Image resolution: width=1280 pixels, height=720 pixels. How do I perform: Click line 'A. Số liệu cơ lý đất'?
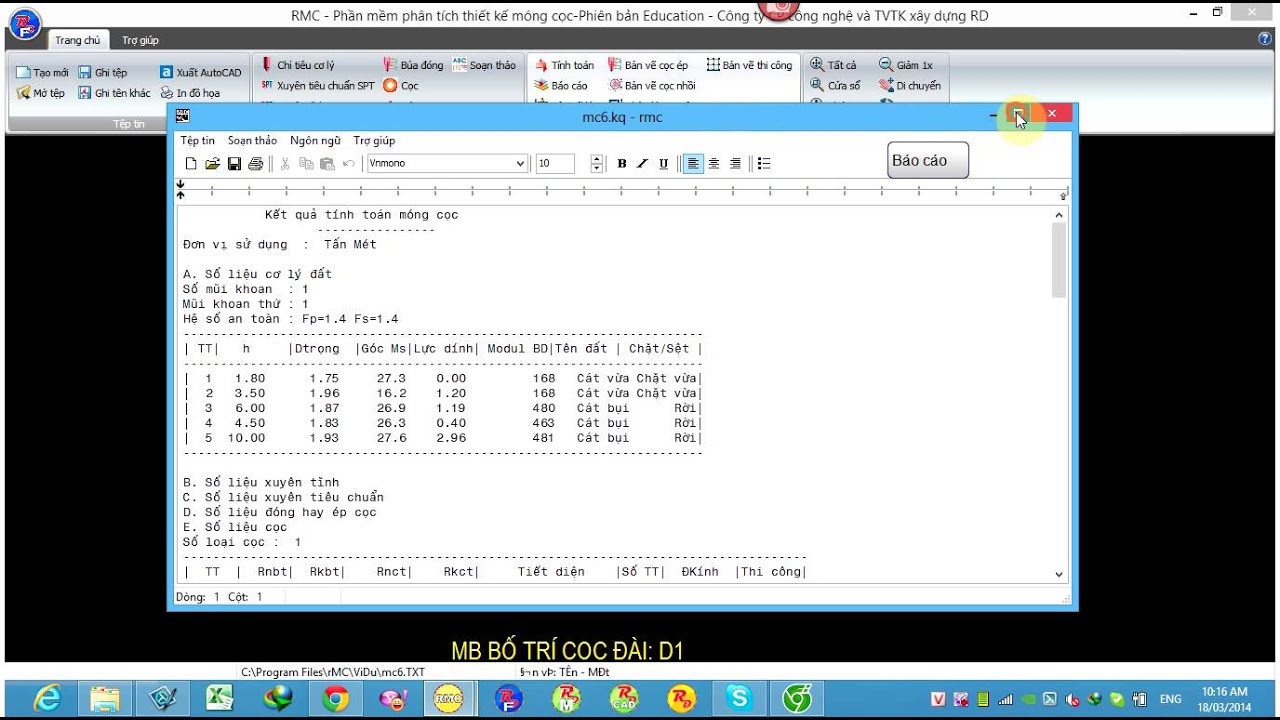tap(257, 274)
